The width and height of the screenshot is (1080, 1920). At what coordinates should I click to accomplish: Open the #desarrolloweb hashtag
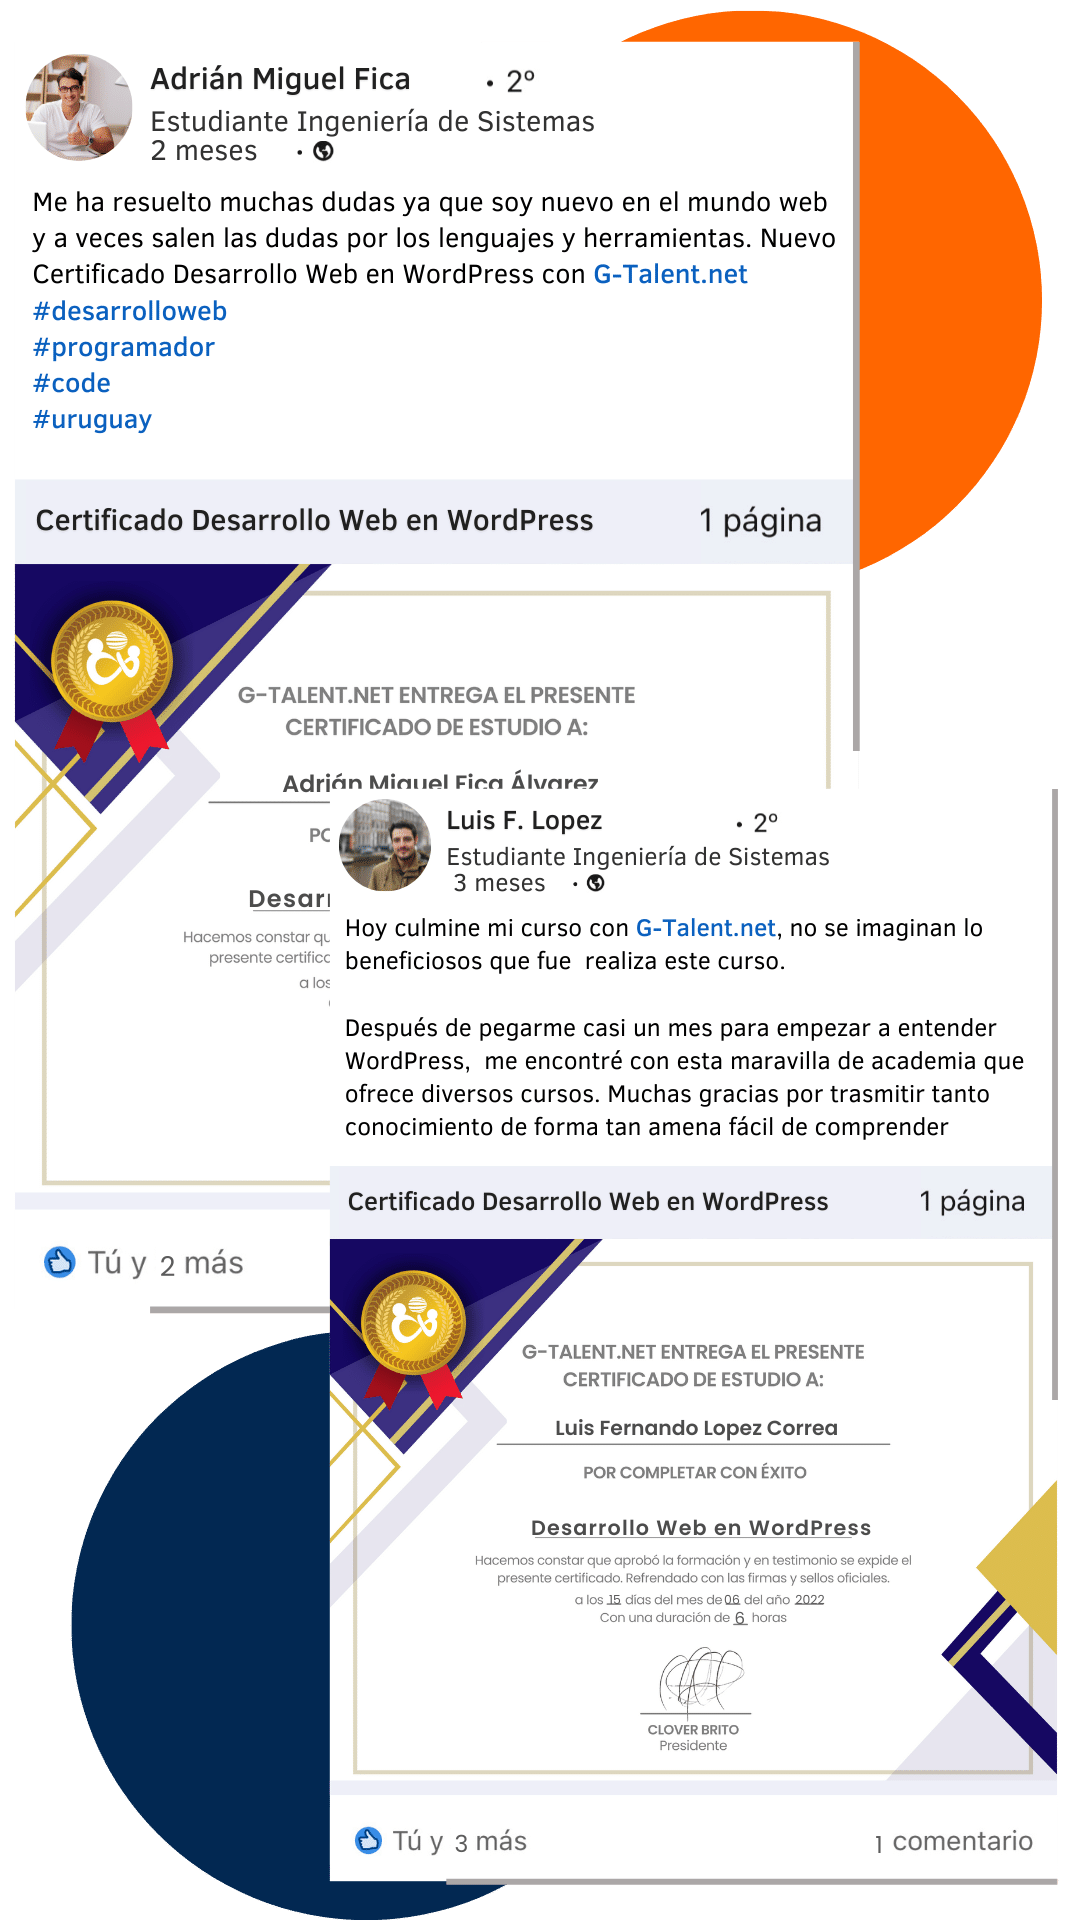130,311
